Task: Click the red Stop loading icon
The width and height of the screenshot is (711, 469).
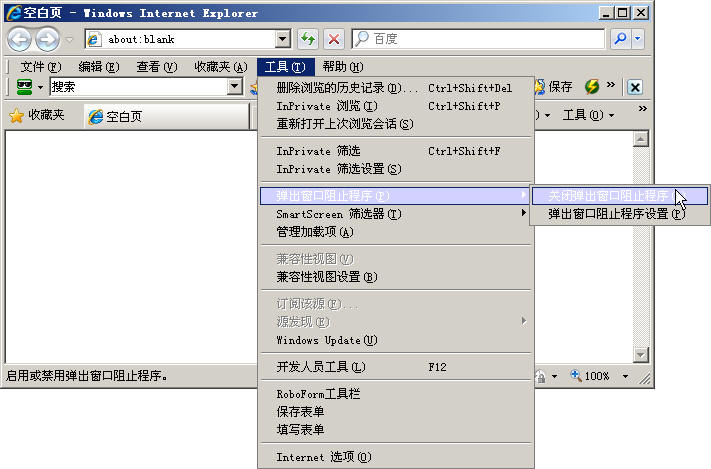Action: click(334, 39)
